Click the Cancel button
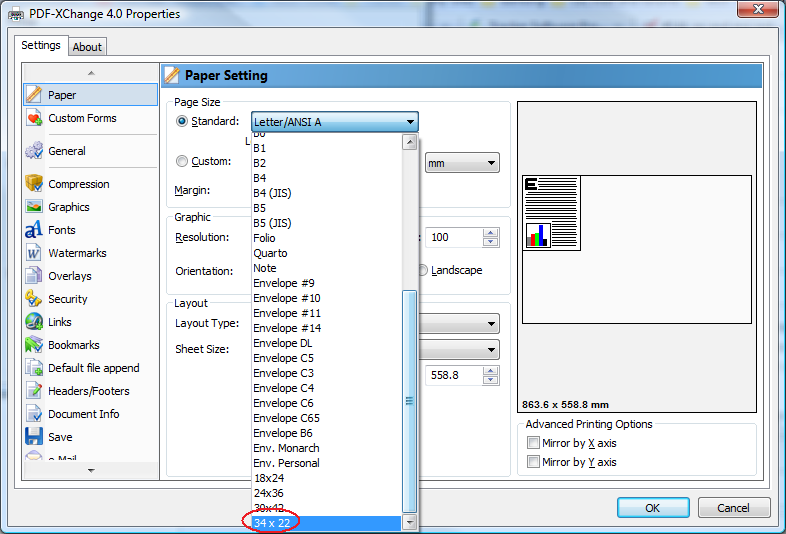 (734, 508)
